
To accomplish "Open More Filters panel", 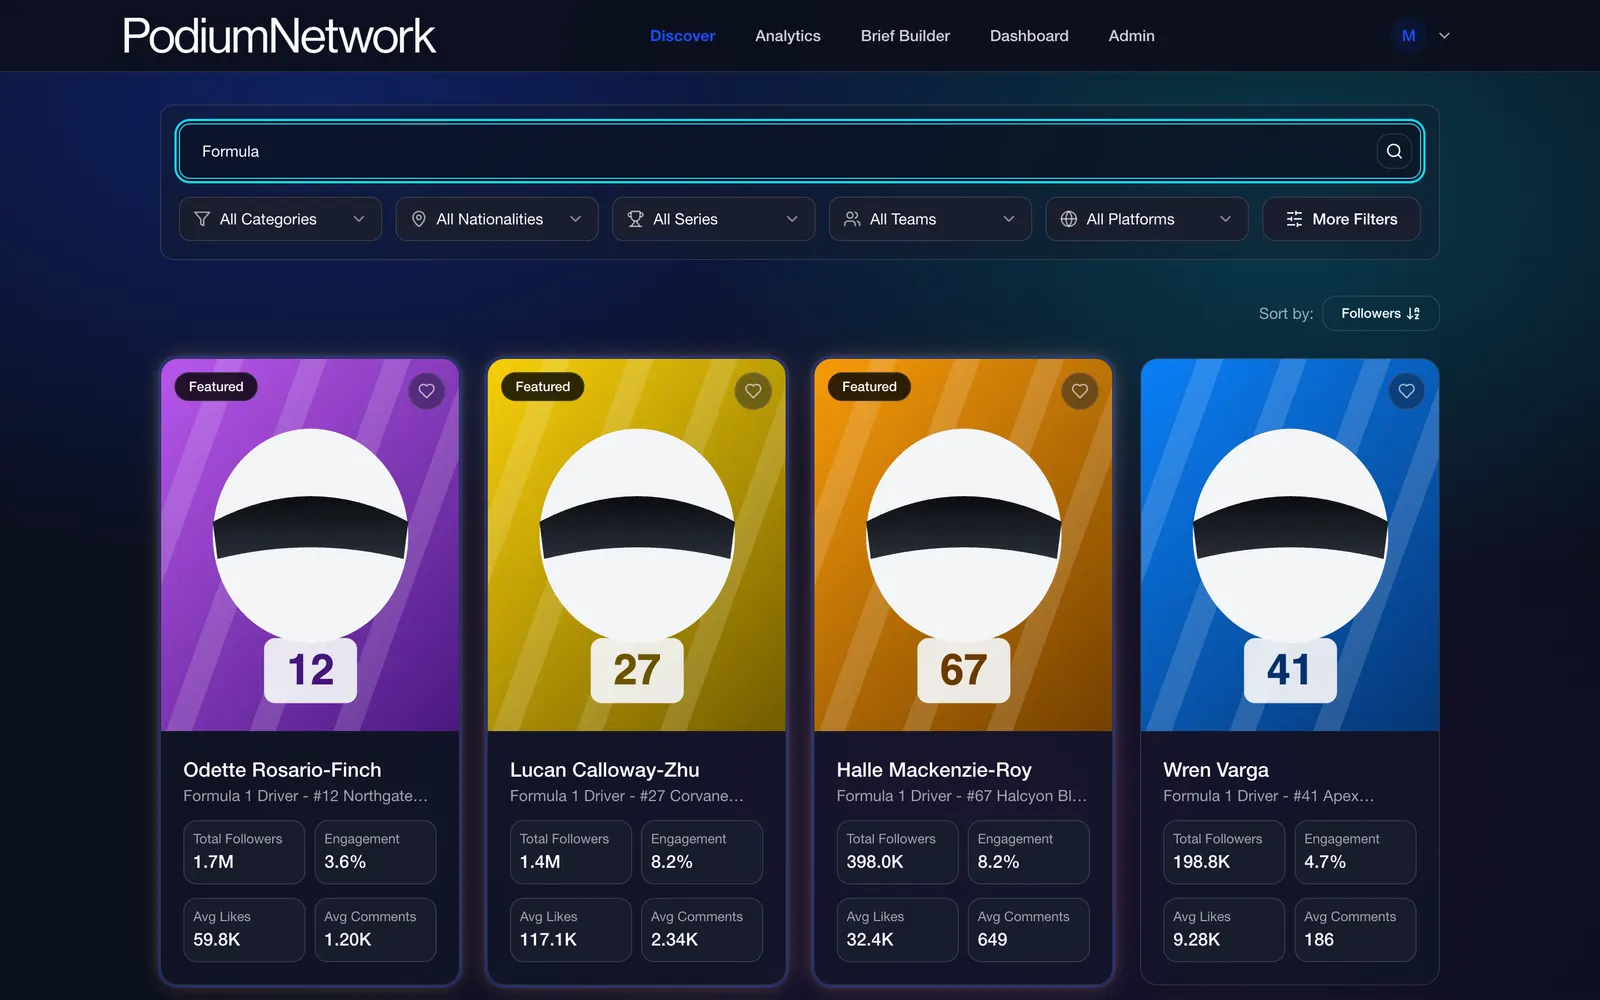I will (1341, 219).
